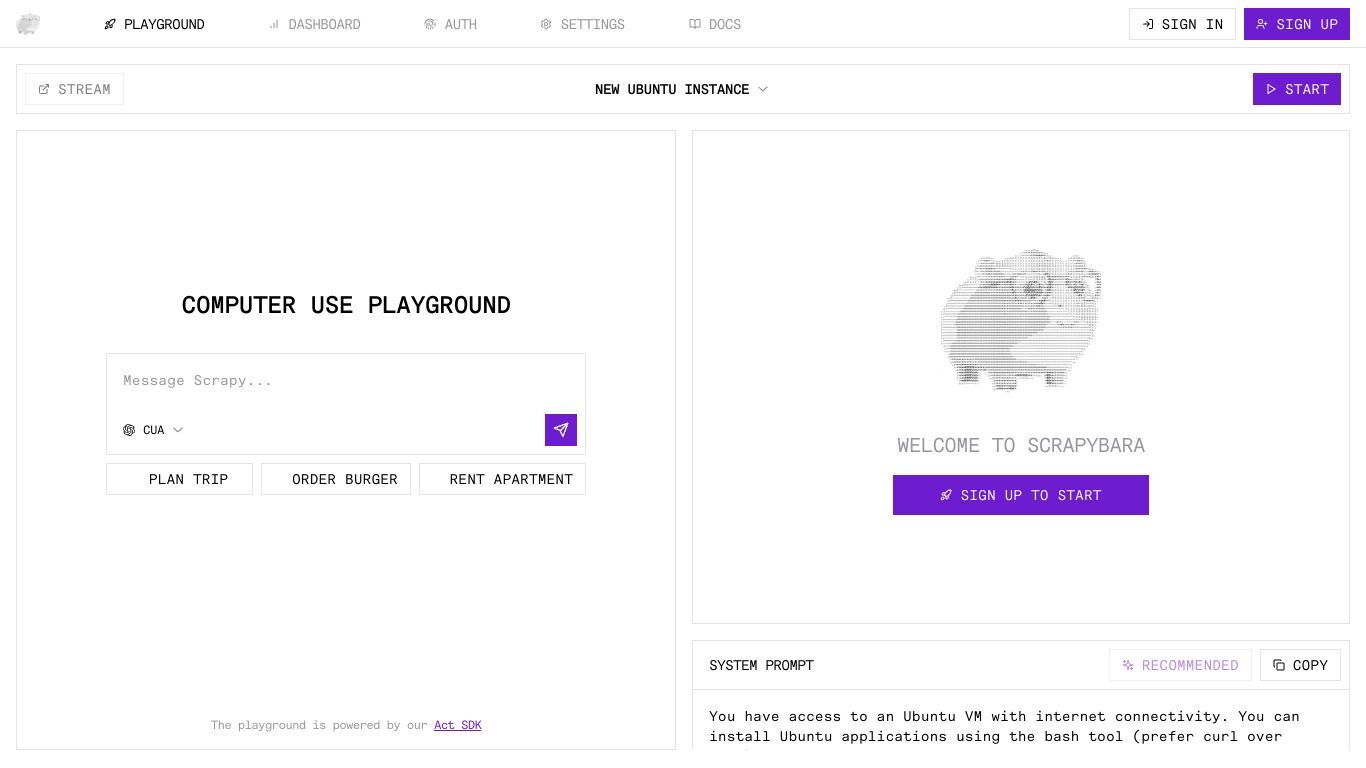
Task: Expand the New Ubuntu Instance dropdown
Action: [x=681, y=89]
